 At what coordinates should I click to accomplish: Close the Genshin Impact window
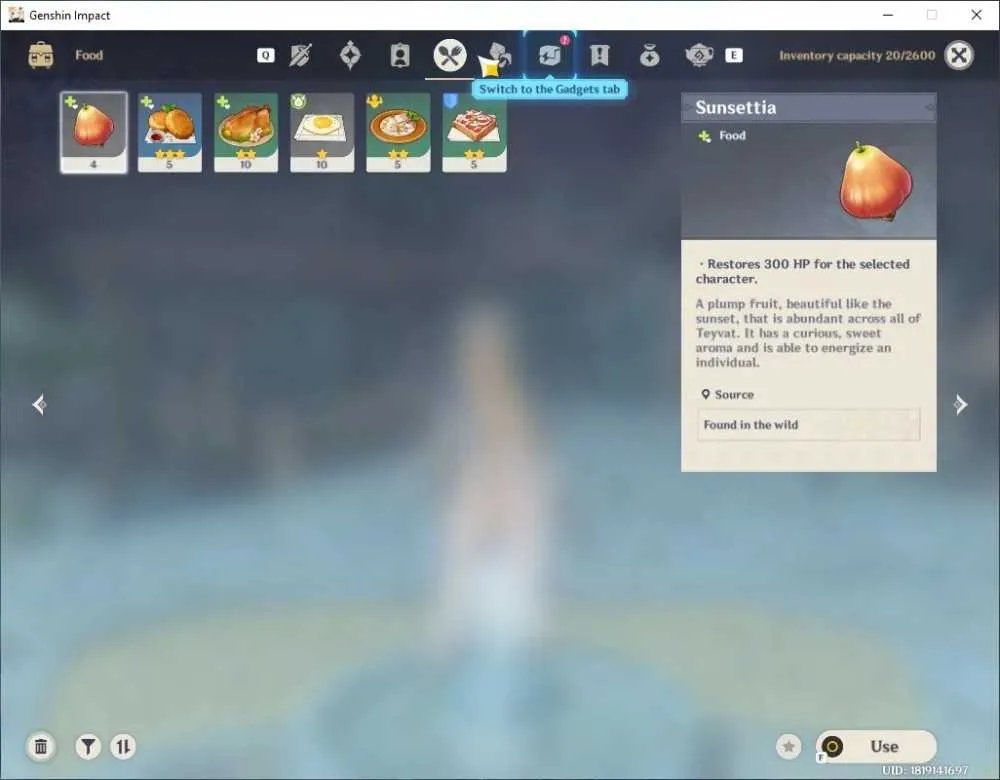click(976, 15)
